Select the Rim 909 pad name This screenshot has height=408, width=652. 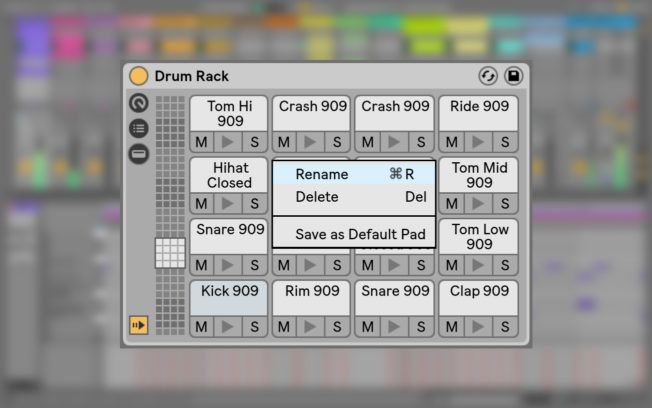(x=312, y=291)
